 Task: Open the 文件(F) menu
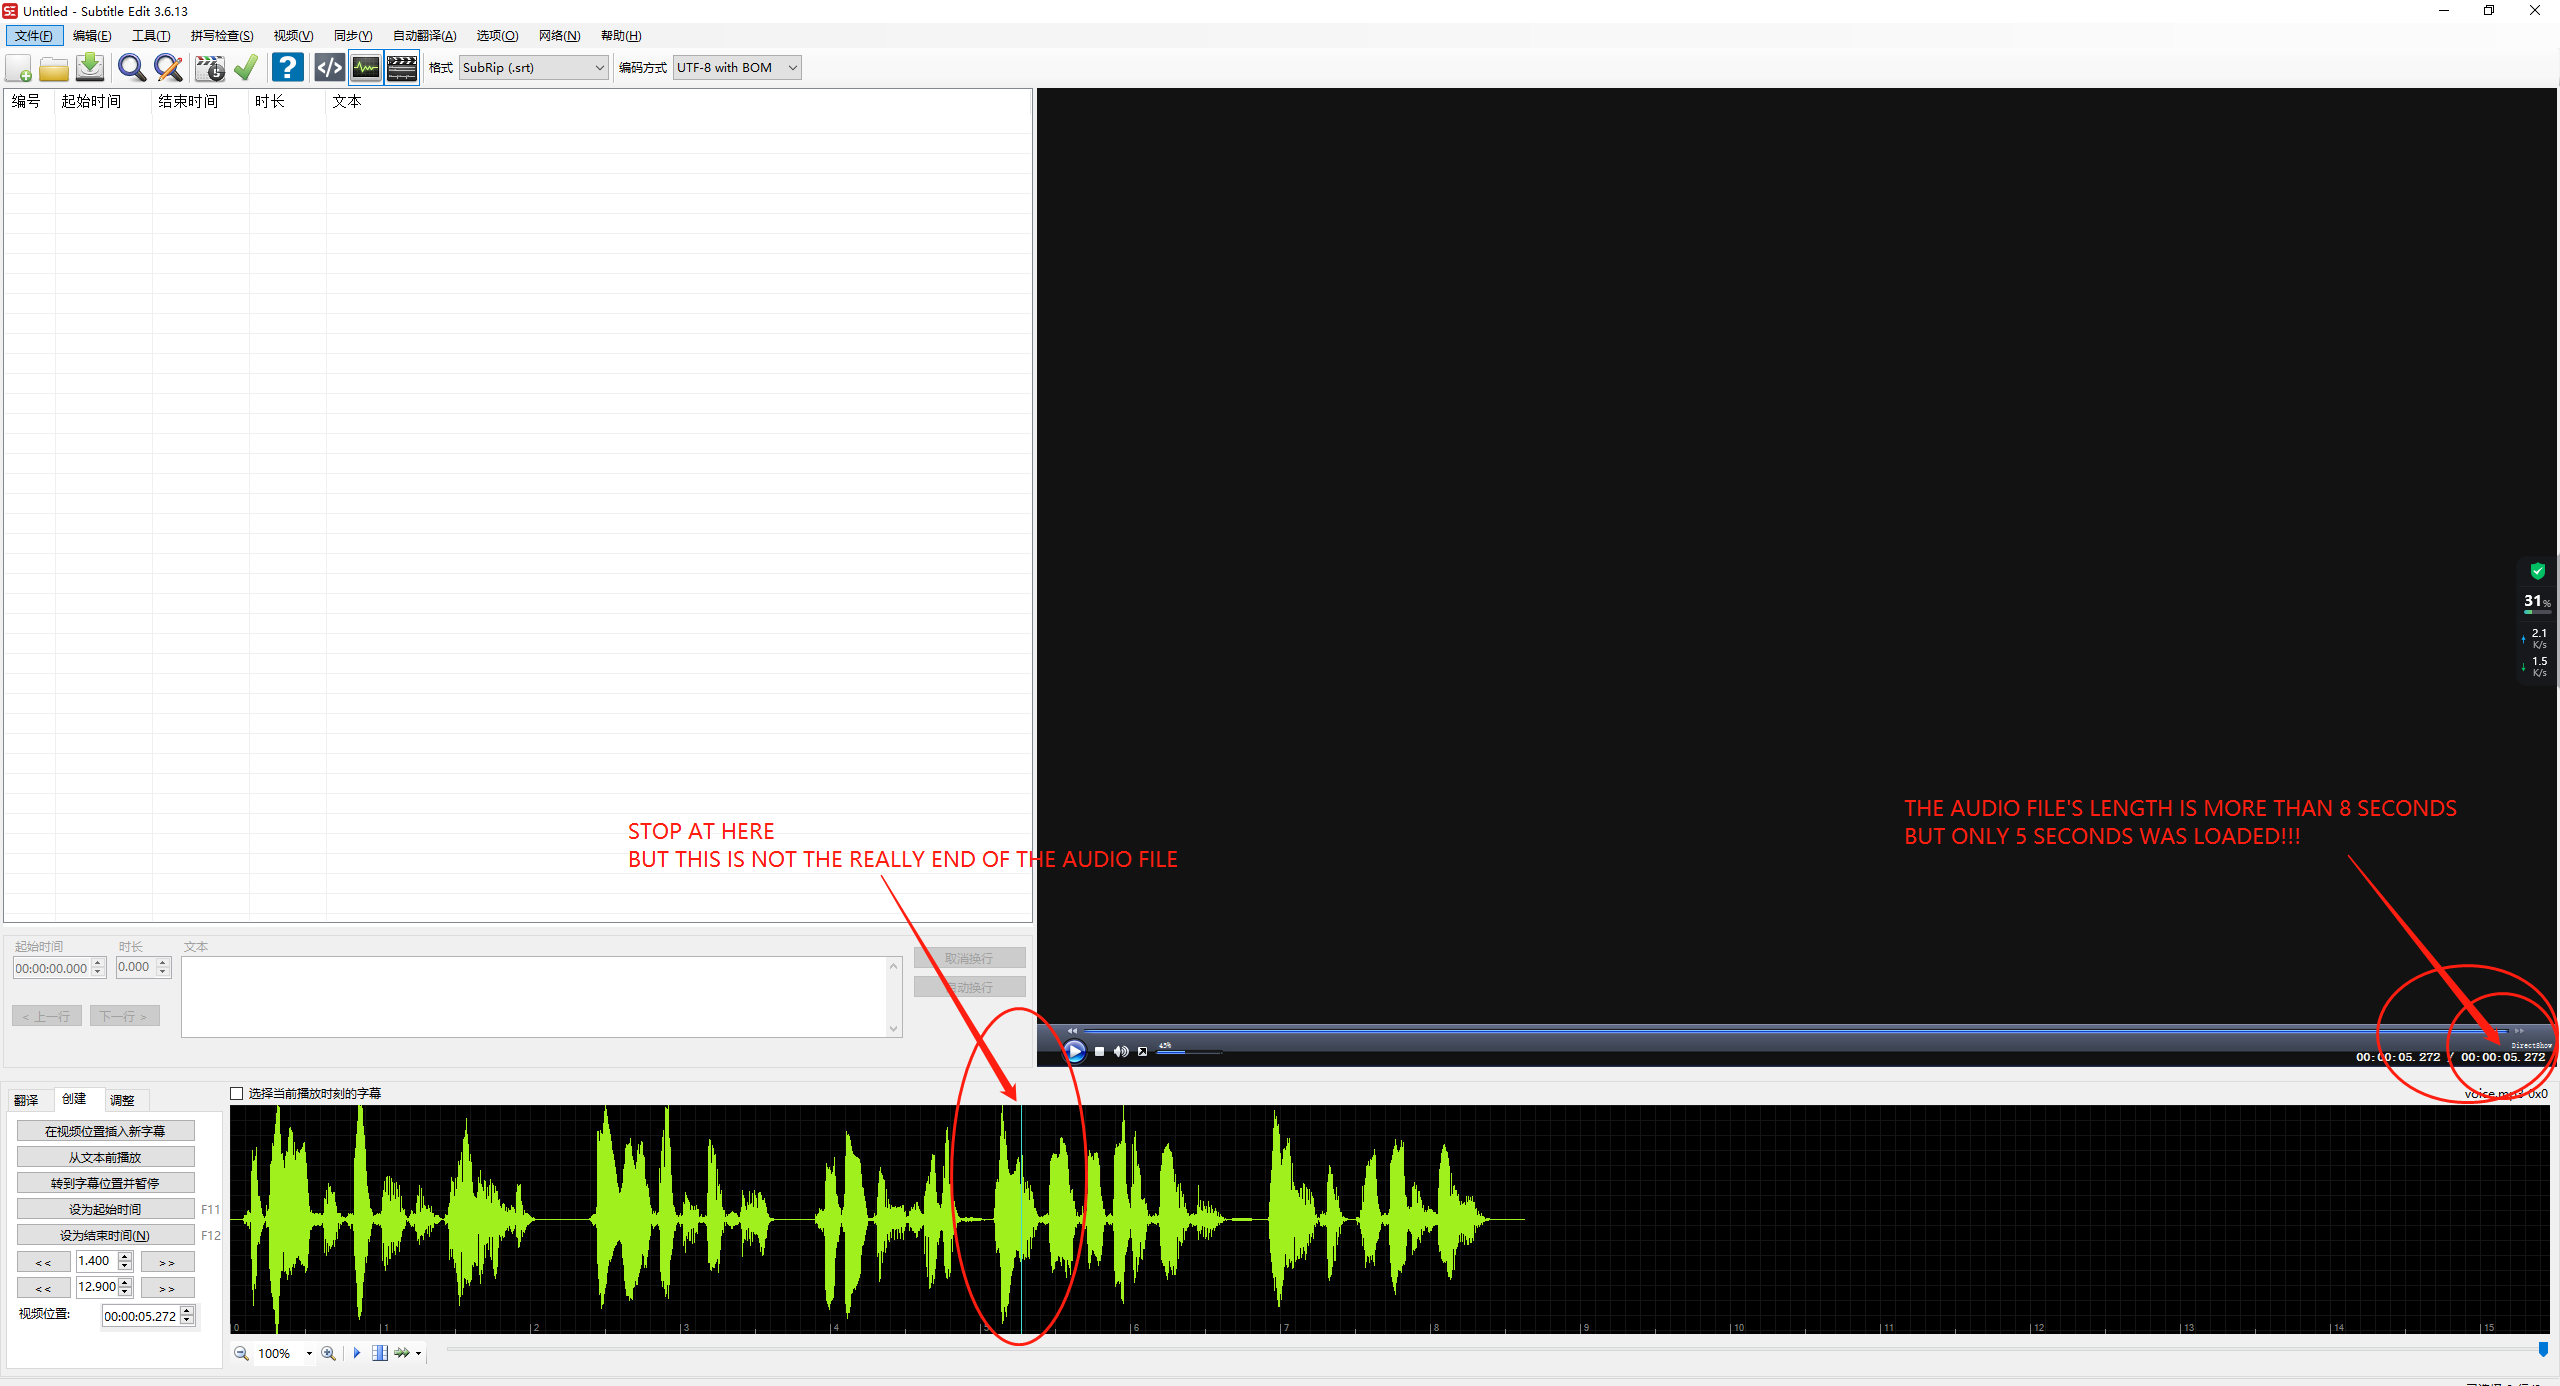tap(35, 35)
